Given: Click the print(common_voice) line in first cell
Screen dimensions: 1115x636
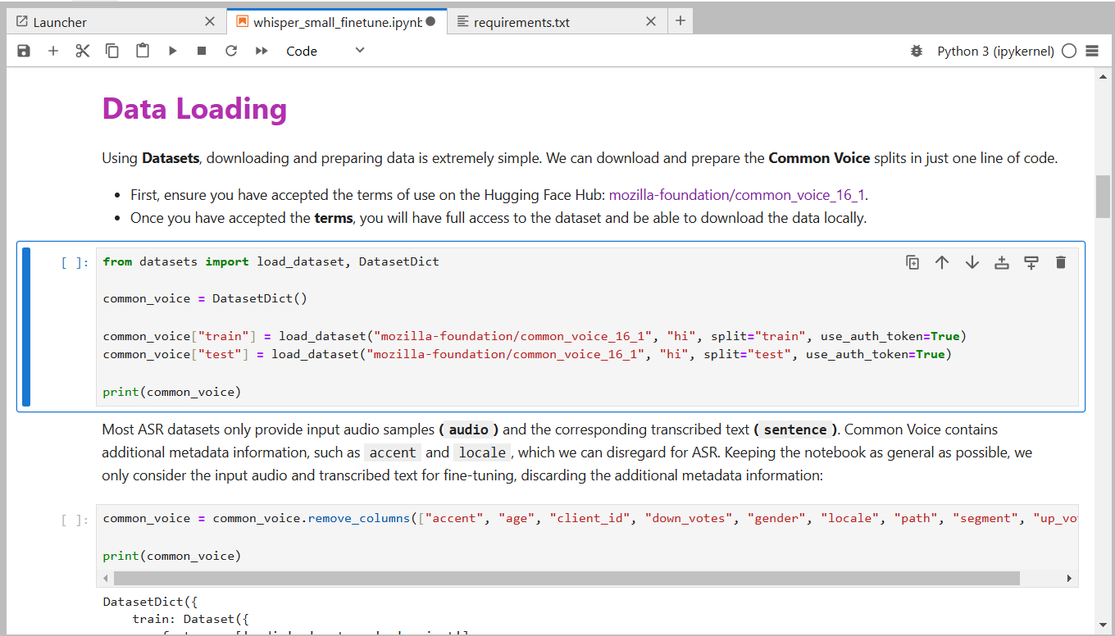Looking at the screenshot, I should (x=172, y=392).
